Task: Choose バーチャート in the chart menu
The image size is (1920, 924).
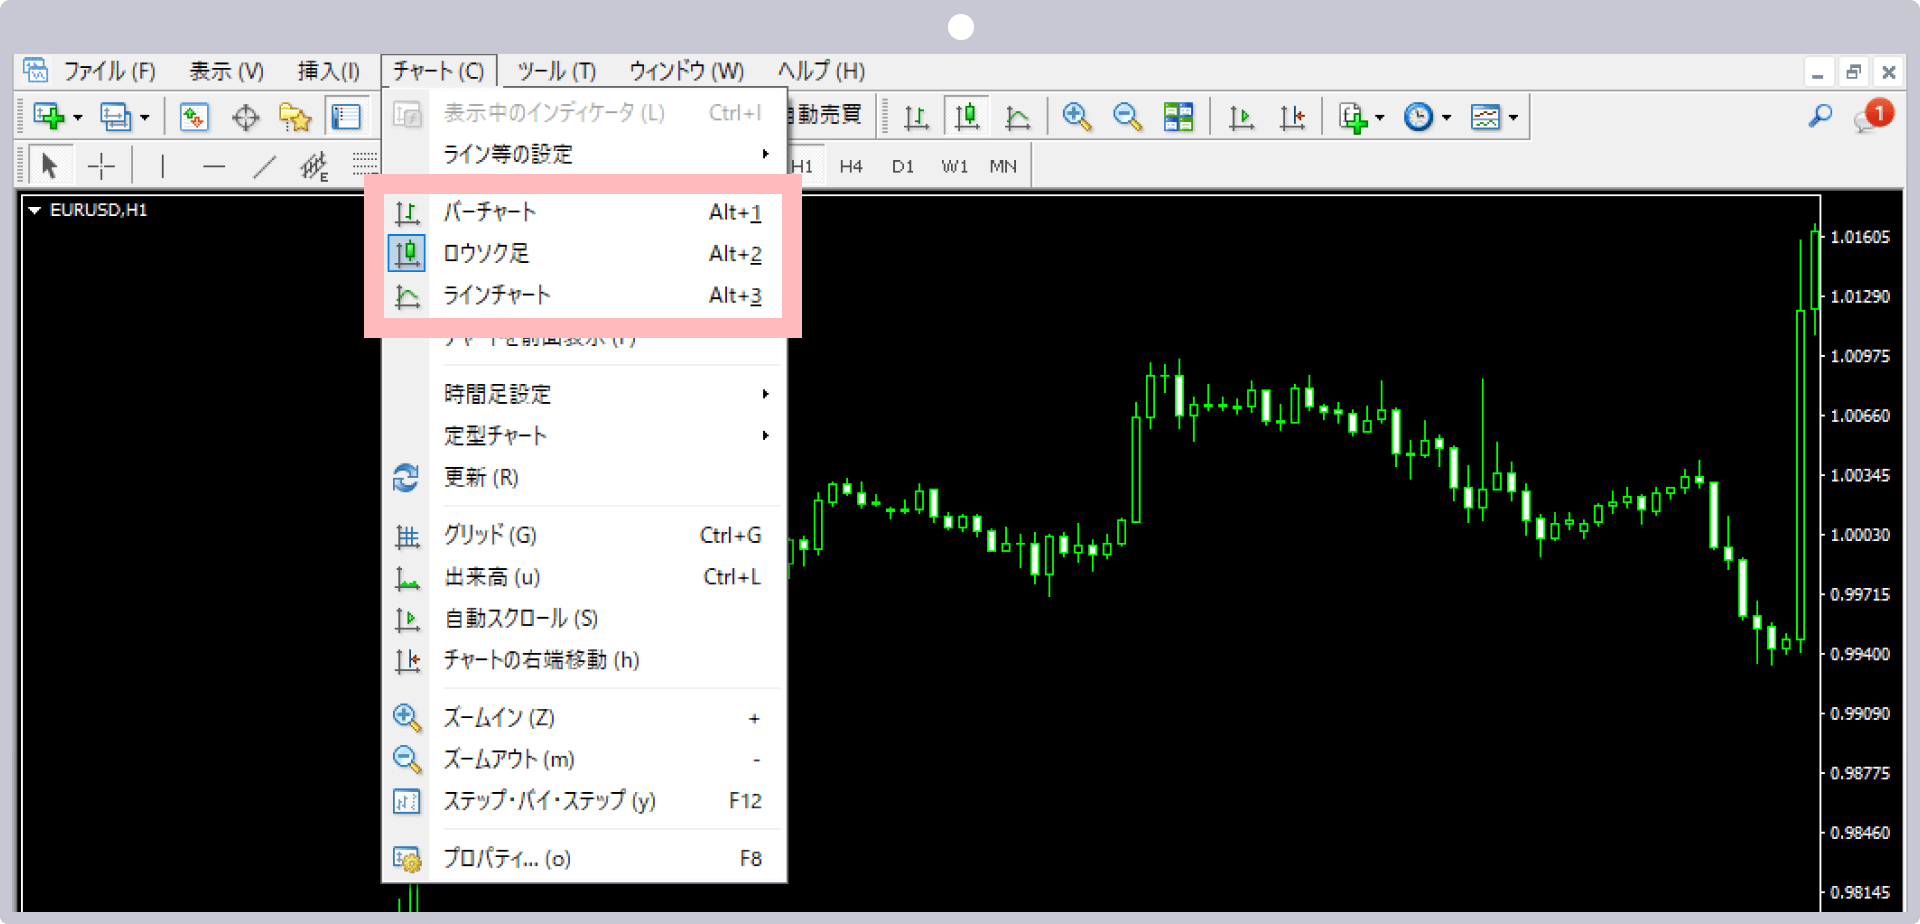Action: click(584, 212)
